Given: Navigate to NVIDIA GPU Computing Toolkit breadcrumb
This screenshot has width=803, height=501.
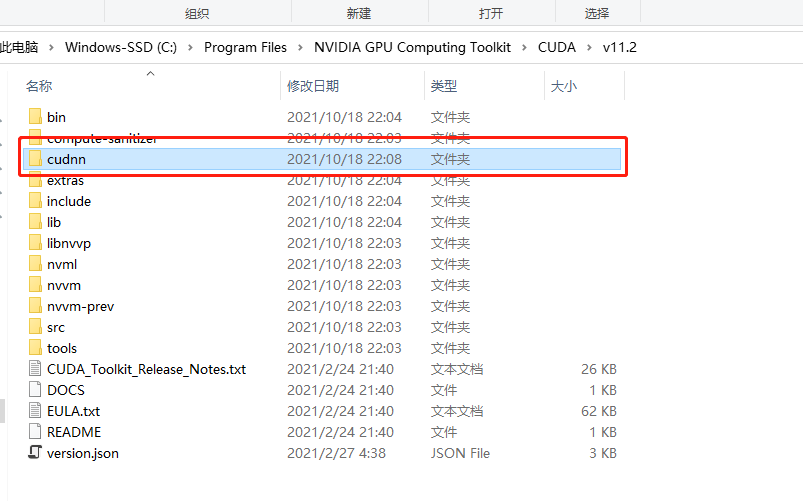Looking at the screenshot, I should click(412, 47).
